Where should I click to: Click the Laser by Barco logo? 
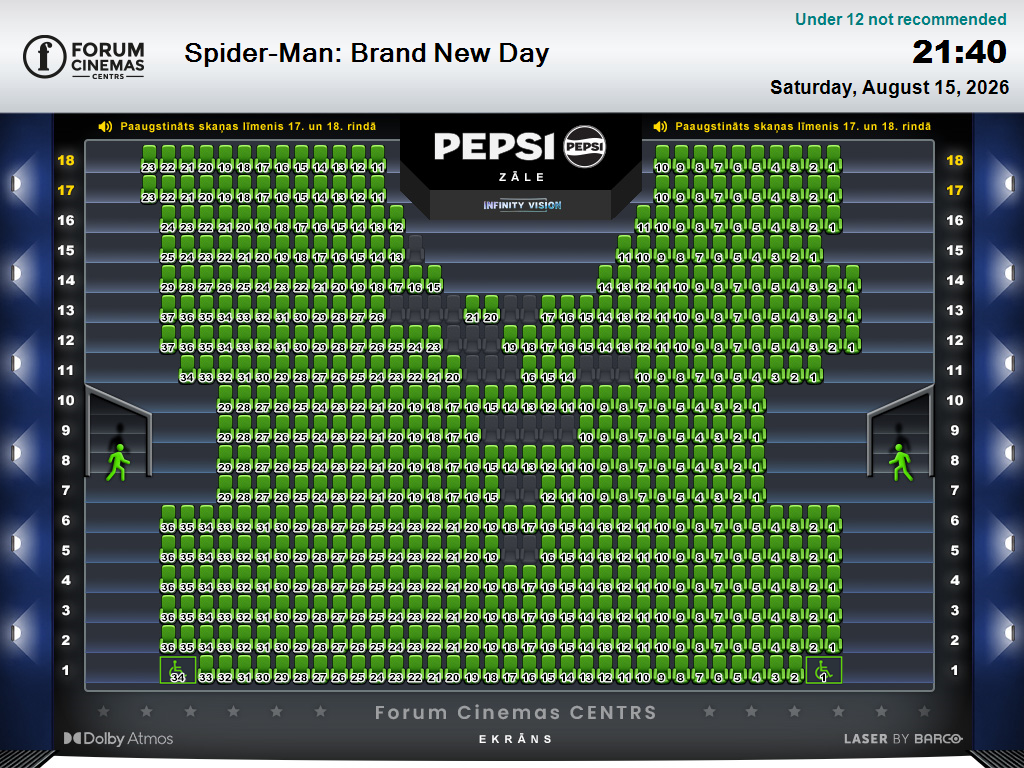pyautogui.click(x=903, y=739)
